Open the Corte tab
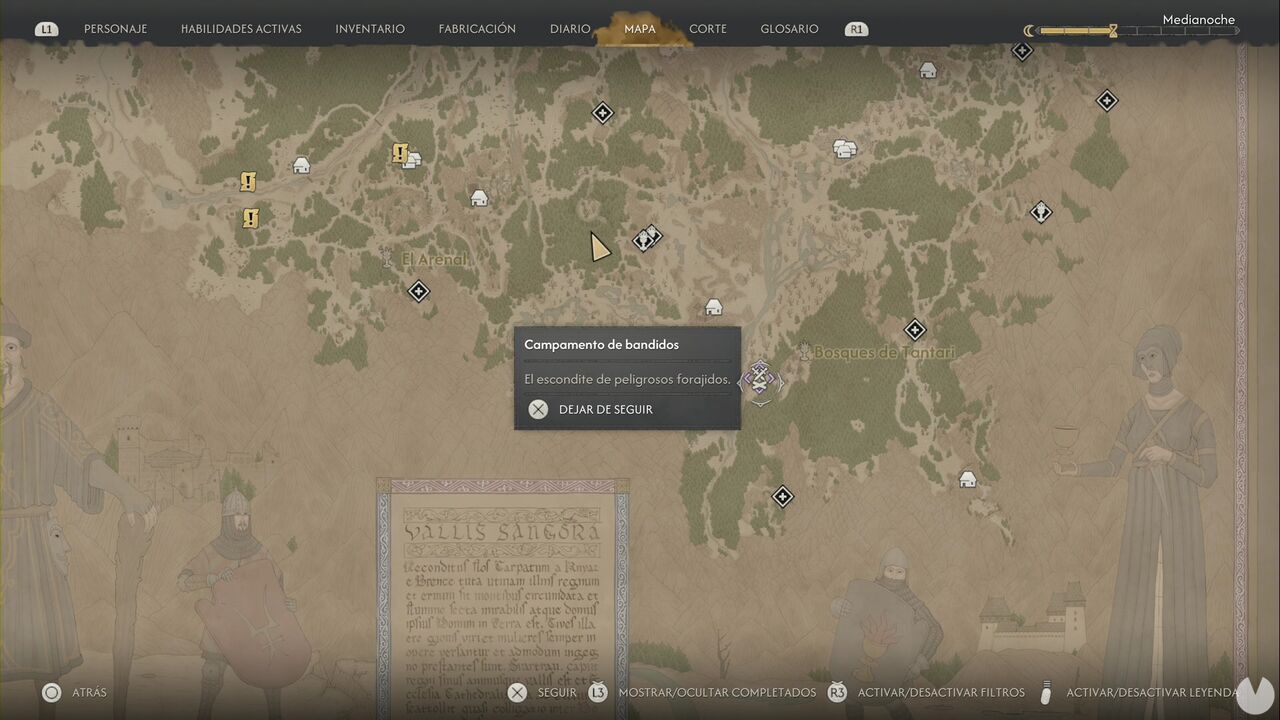 click(x=708, y=29)
